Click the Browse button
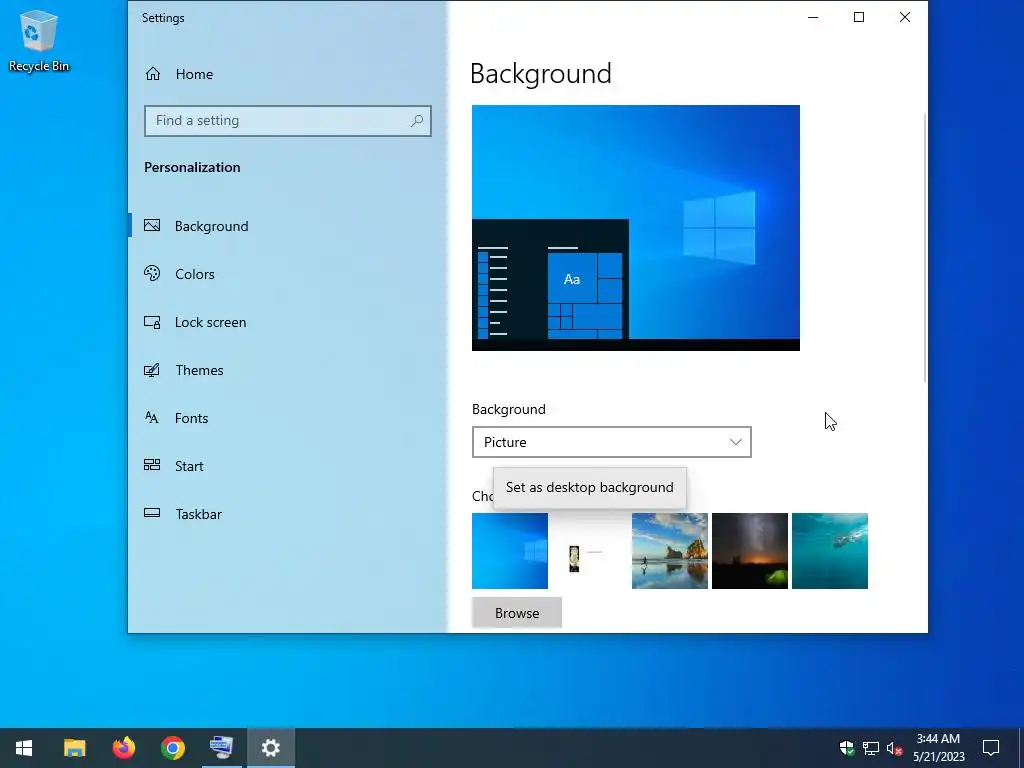This screenshot has height=768, width=1024. coord(517,613)
